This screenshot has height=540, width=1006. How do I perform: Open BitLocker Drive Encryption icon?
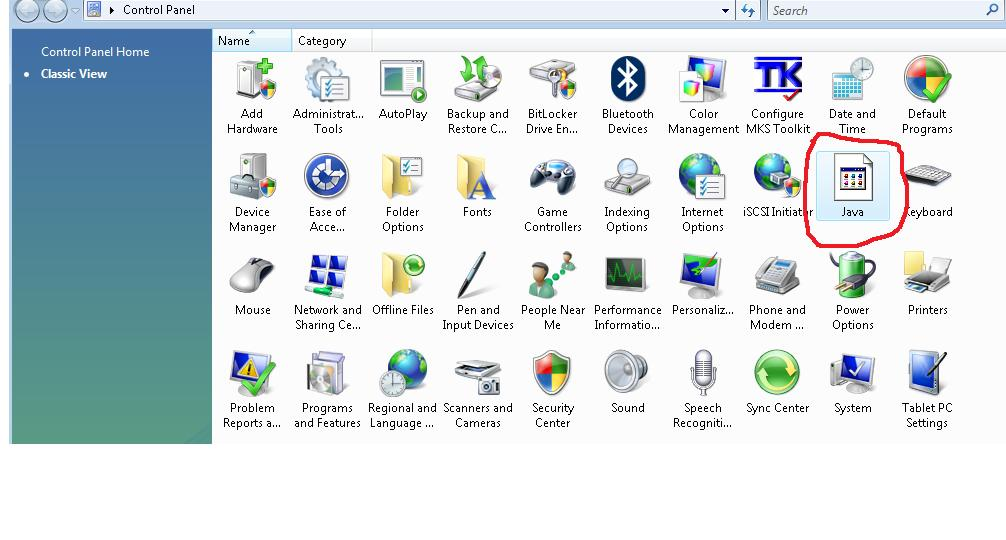click(x=552, y=95)
